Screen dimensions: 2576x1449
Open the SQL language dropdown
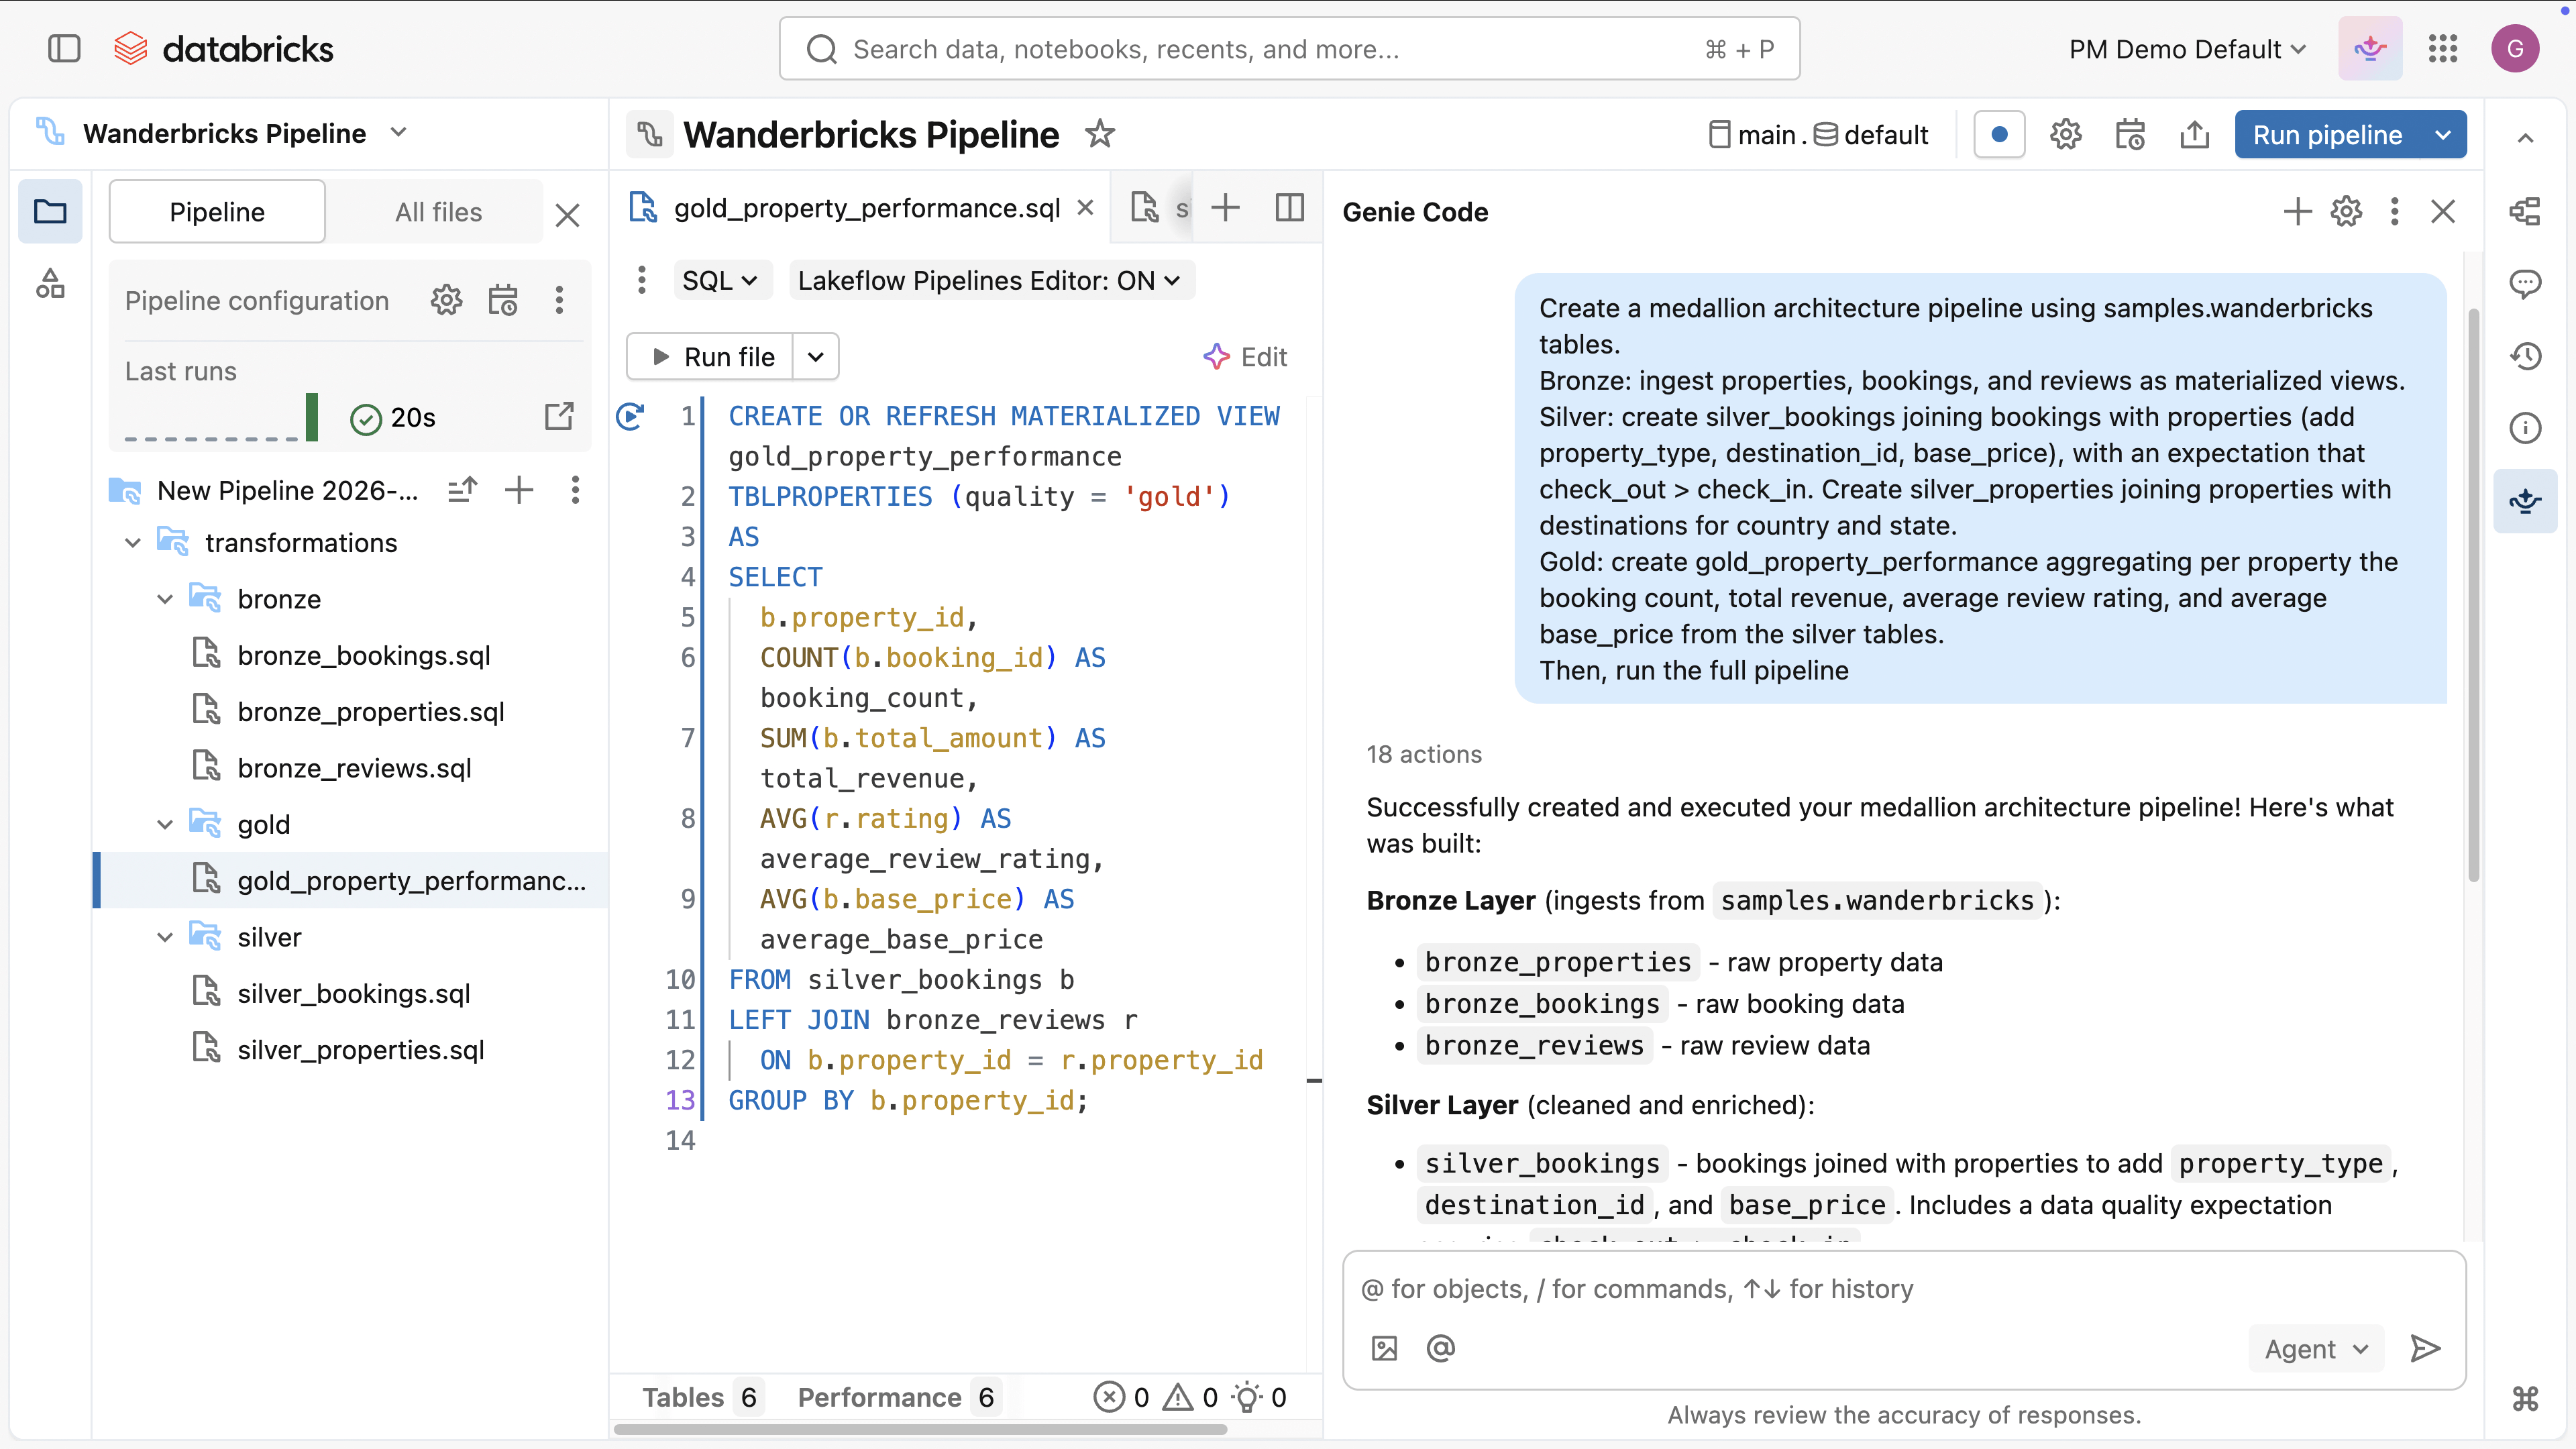tap(721, 280)
